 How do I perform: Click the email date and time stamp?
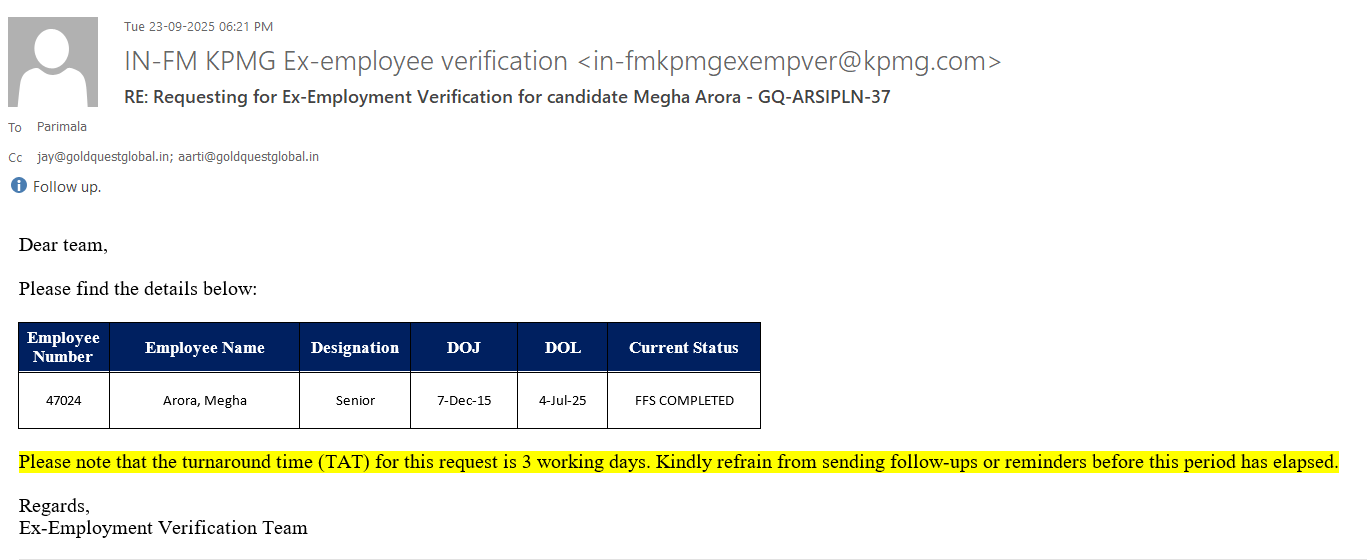click(x=198, y=27)
